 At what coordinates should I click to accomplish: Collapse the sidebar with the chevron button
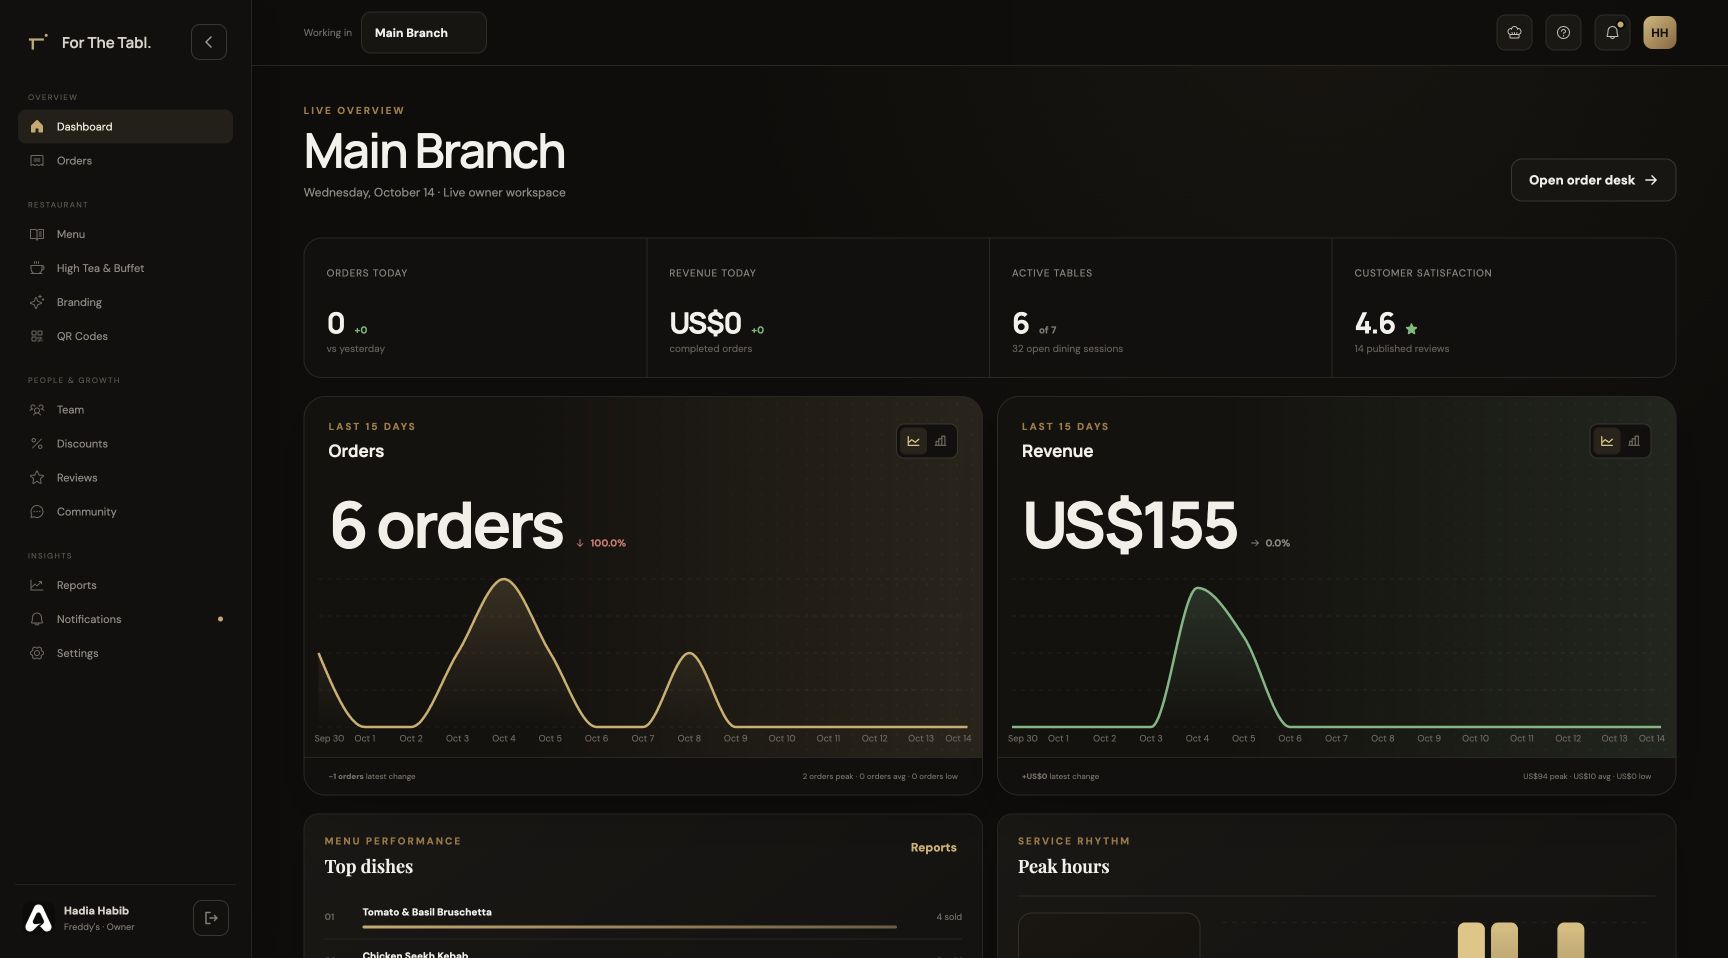point(208,42)
